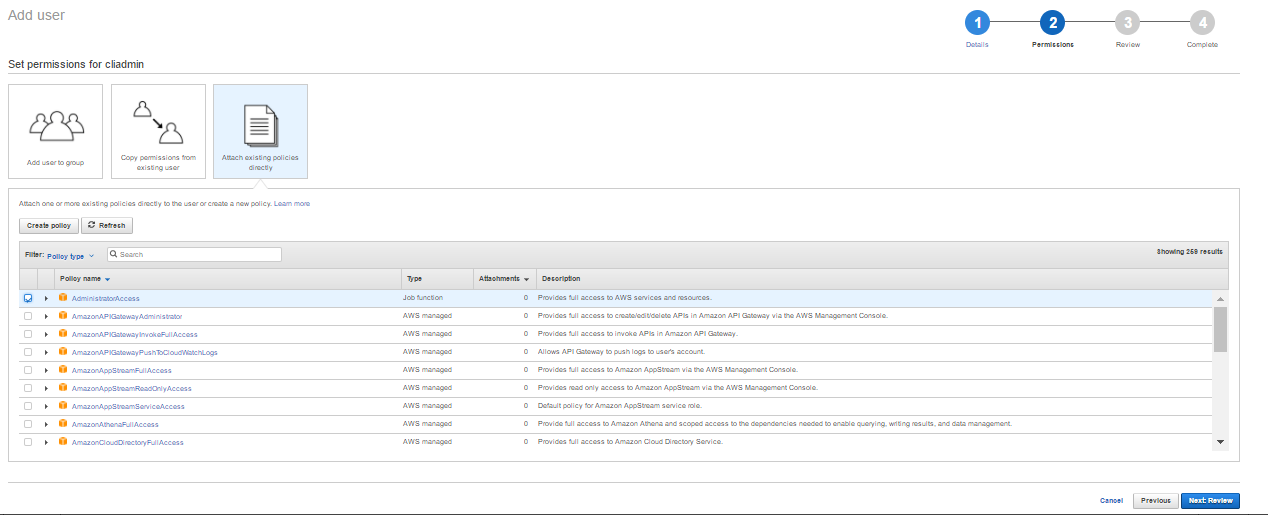The width and height of the screenshot is (1268, 515).
Task: Choose Attach existing policies directly document icon
Action: (260, 125)
